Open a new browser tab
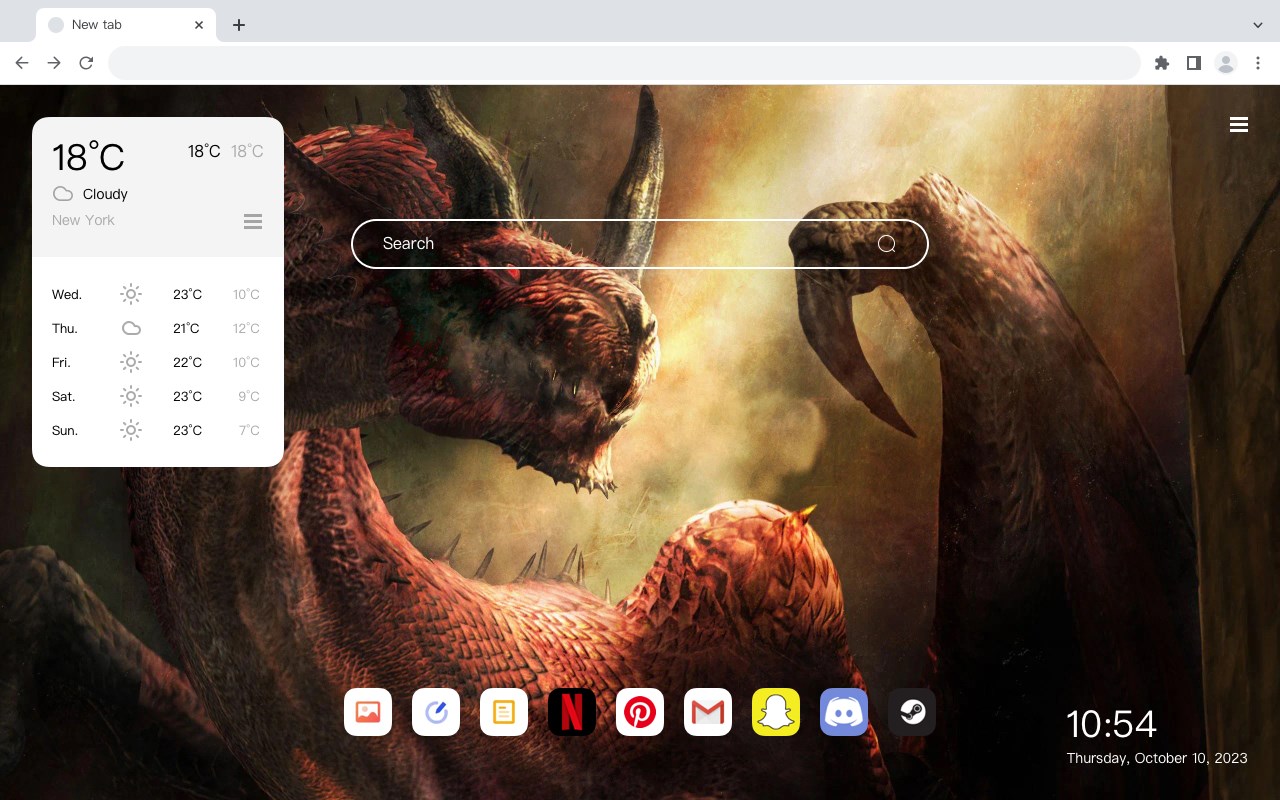Viewport: 1280px width, 800px height. tap(238, 25)
